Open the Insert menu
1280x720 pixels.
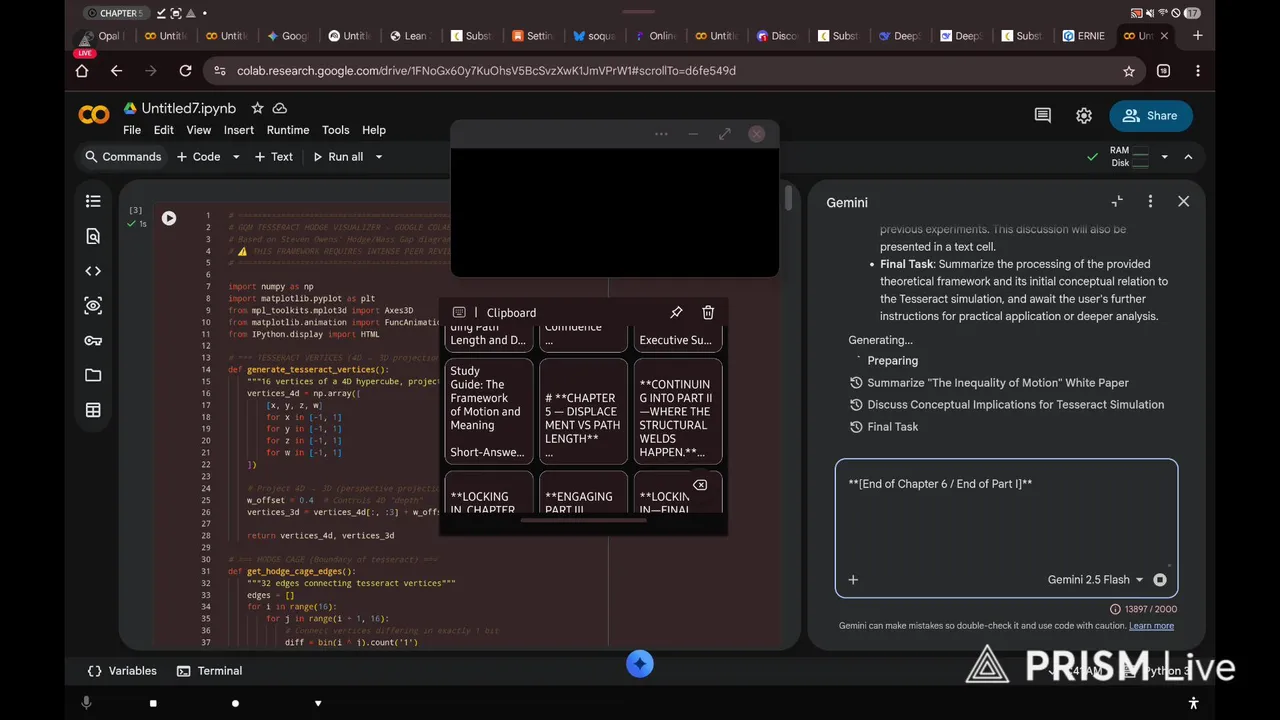[238, 130]
